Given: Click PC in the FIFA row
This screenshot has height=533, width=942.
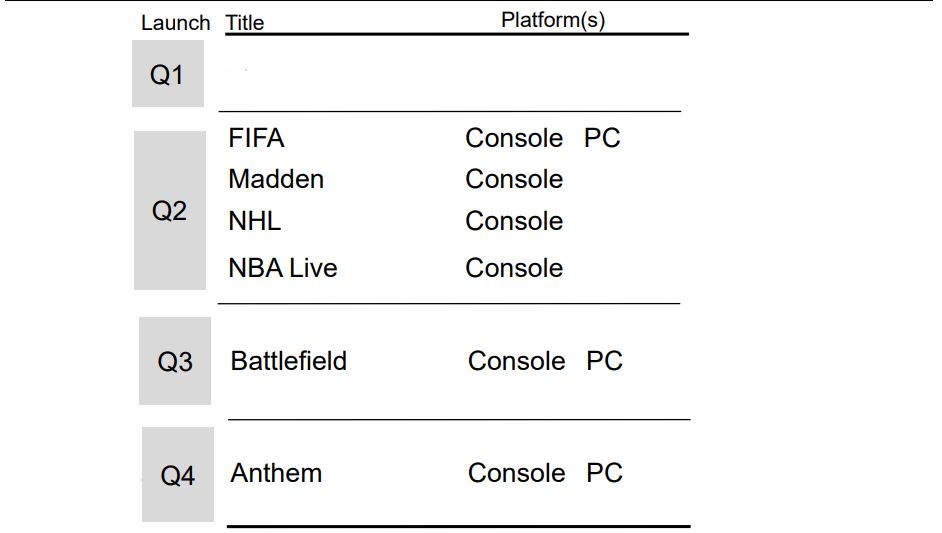Looking at the screenshot, I should click(x=602, y=138).
